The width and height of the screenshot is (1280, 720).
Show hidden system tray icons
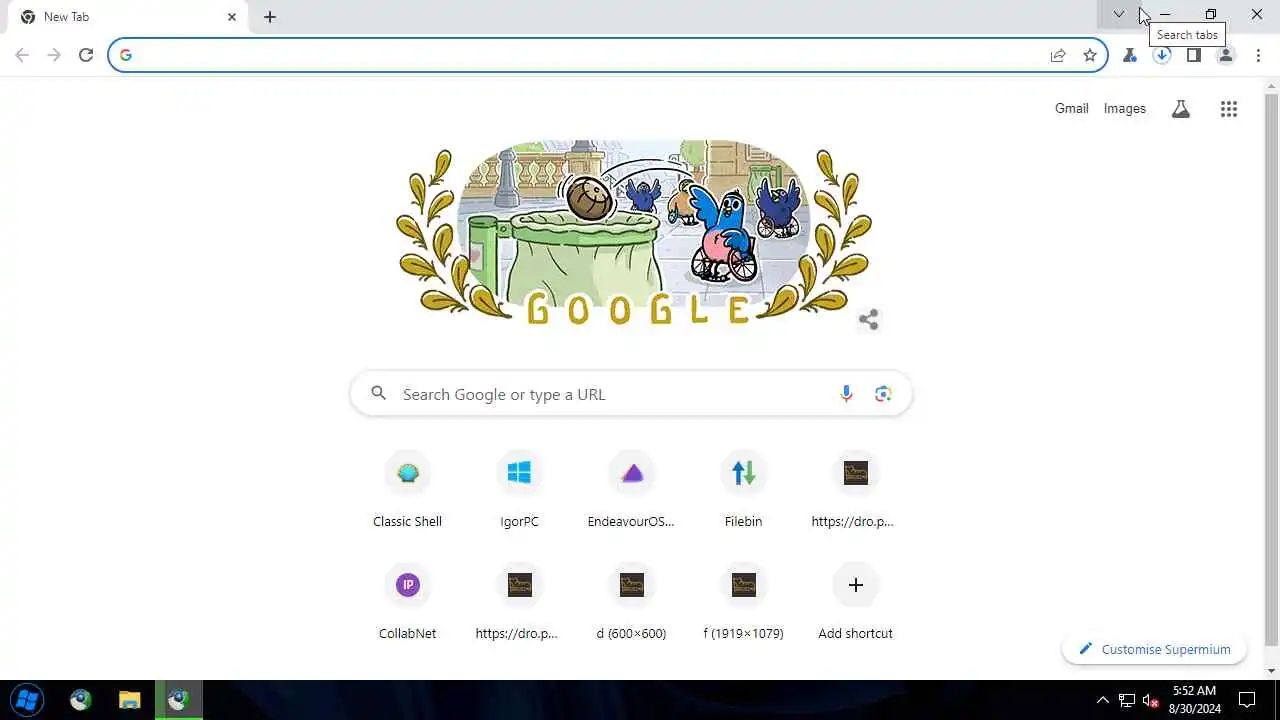[1102, 700]
